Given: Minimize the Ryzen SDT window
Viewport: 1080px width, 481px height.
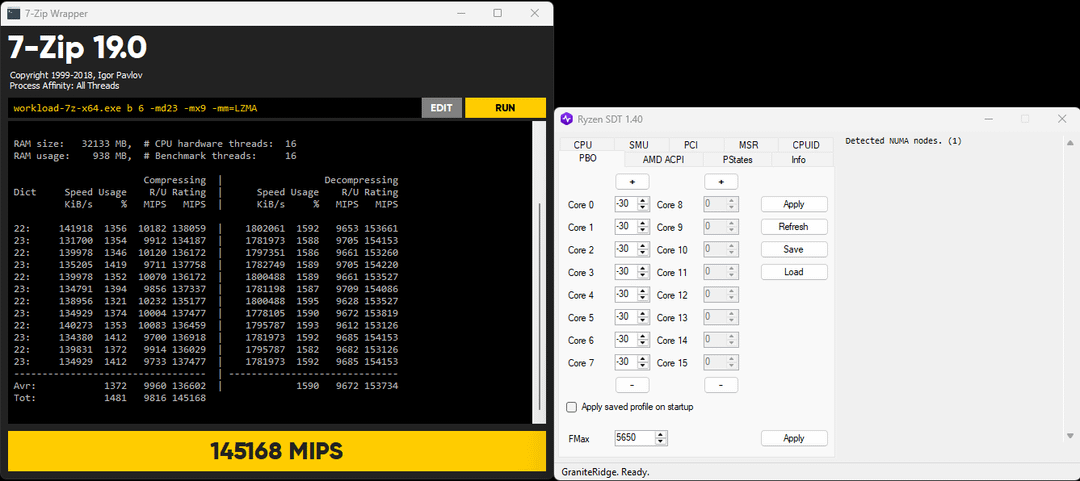Looking at the screenshot, I should pyautogui.click(x=985, y=119).
